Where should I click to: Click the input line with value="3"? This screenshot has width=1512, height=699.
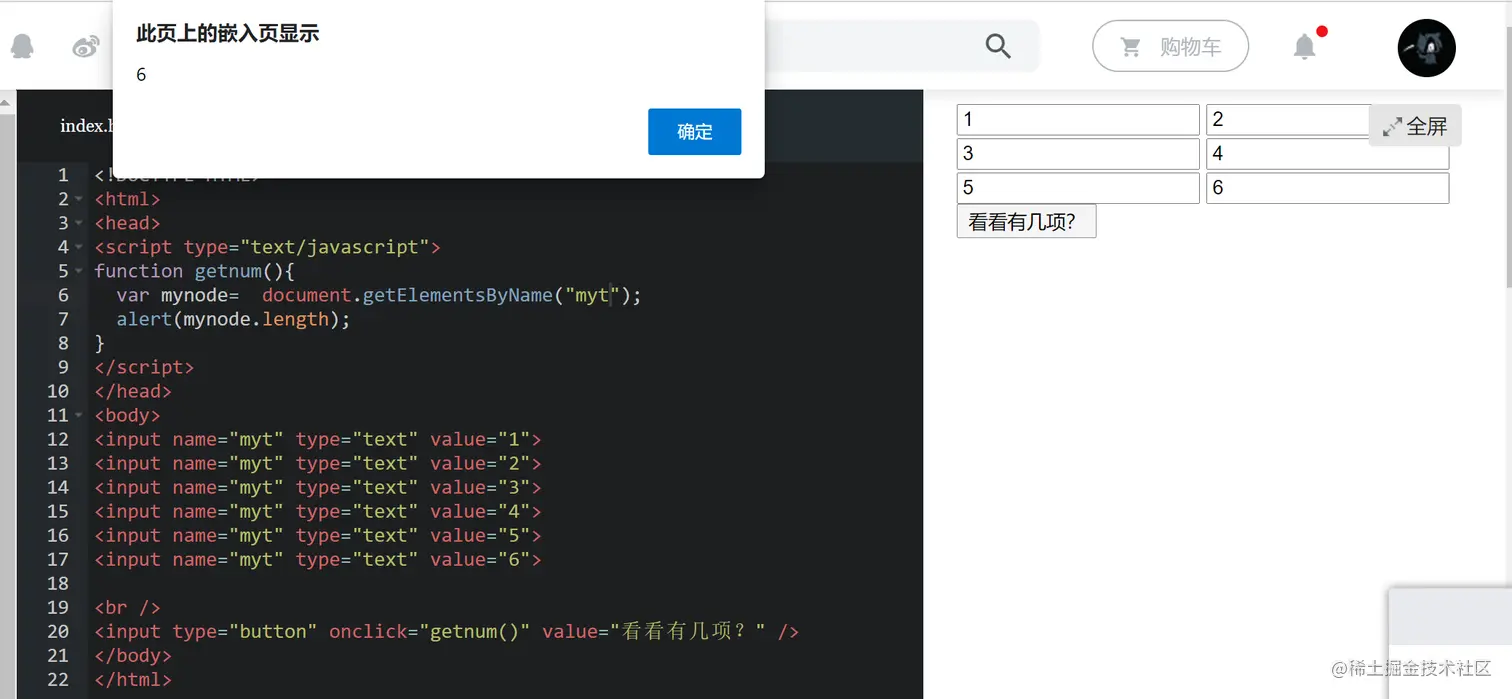pos(318,487)
